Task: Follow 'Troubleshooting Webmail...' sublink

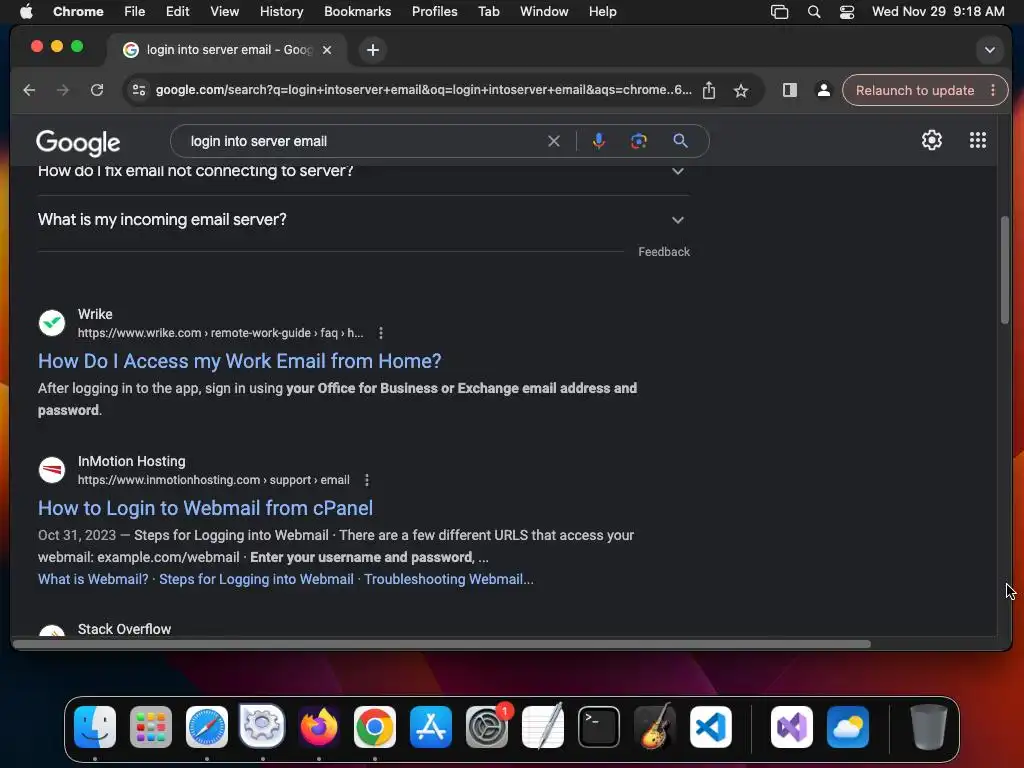Action: click(x=449, y=579)
